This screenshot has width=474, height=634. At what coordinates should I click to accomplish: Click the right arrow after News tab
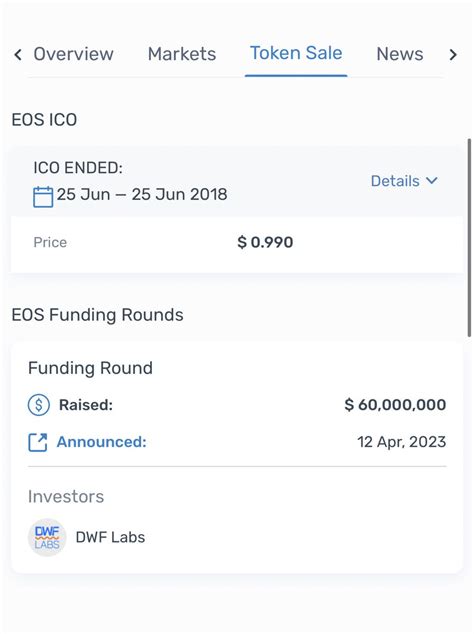click(x=453, y=54)
